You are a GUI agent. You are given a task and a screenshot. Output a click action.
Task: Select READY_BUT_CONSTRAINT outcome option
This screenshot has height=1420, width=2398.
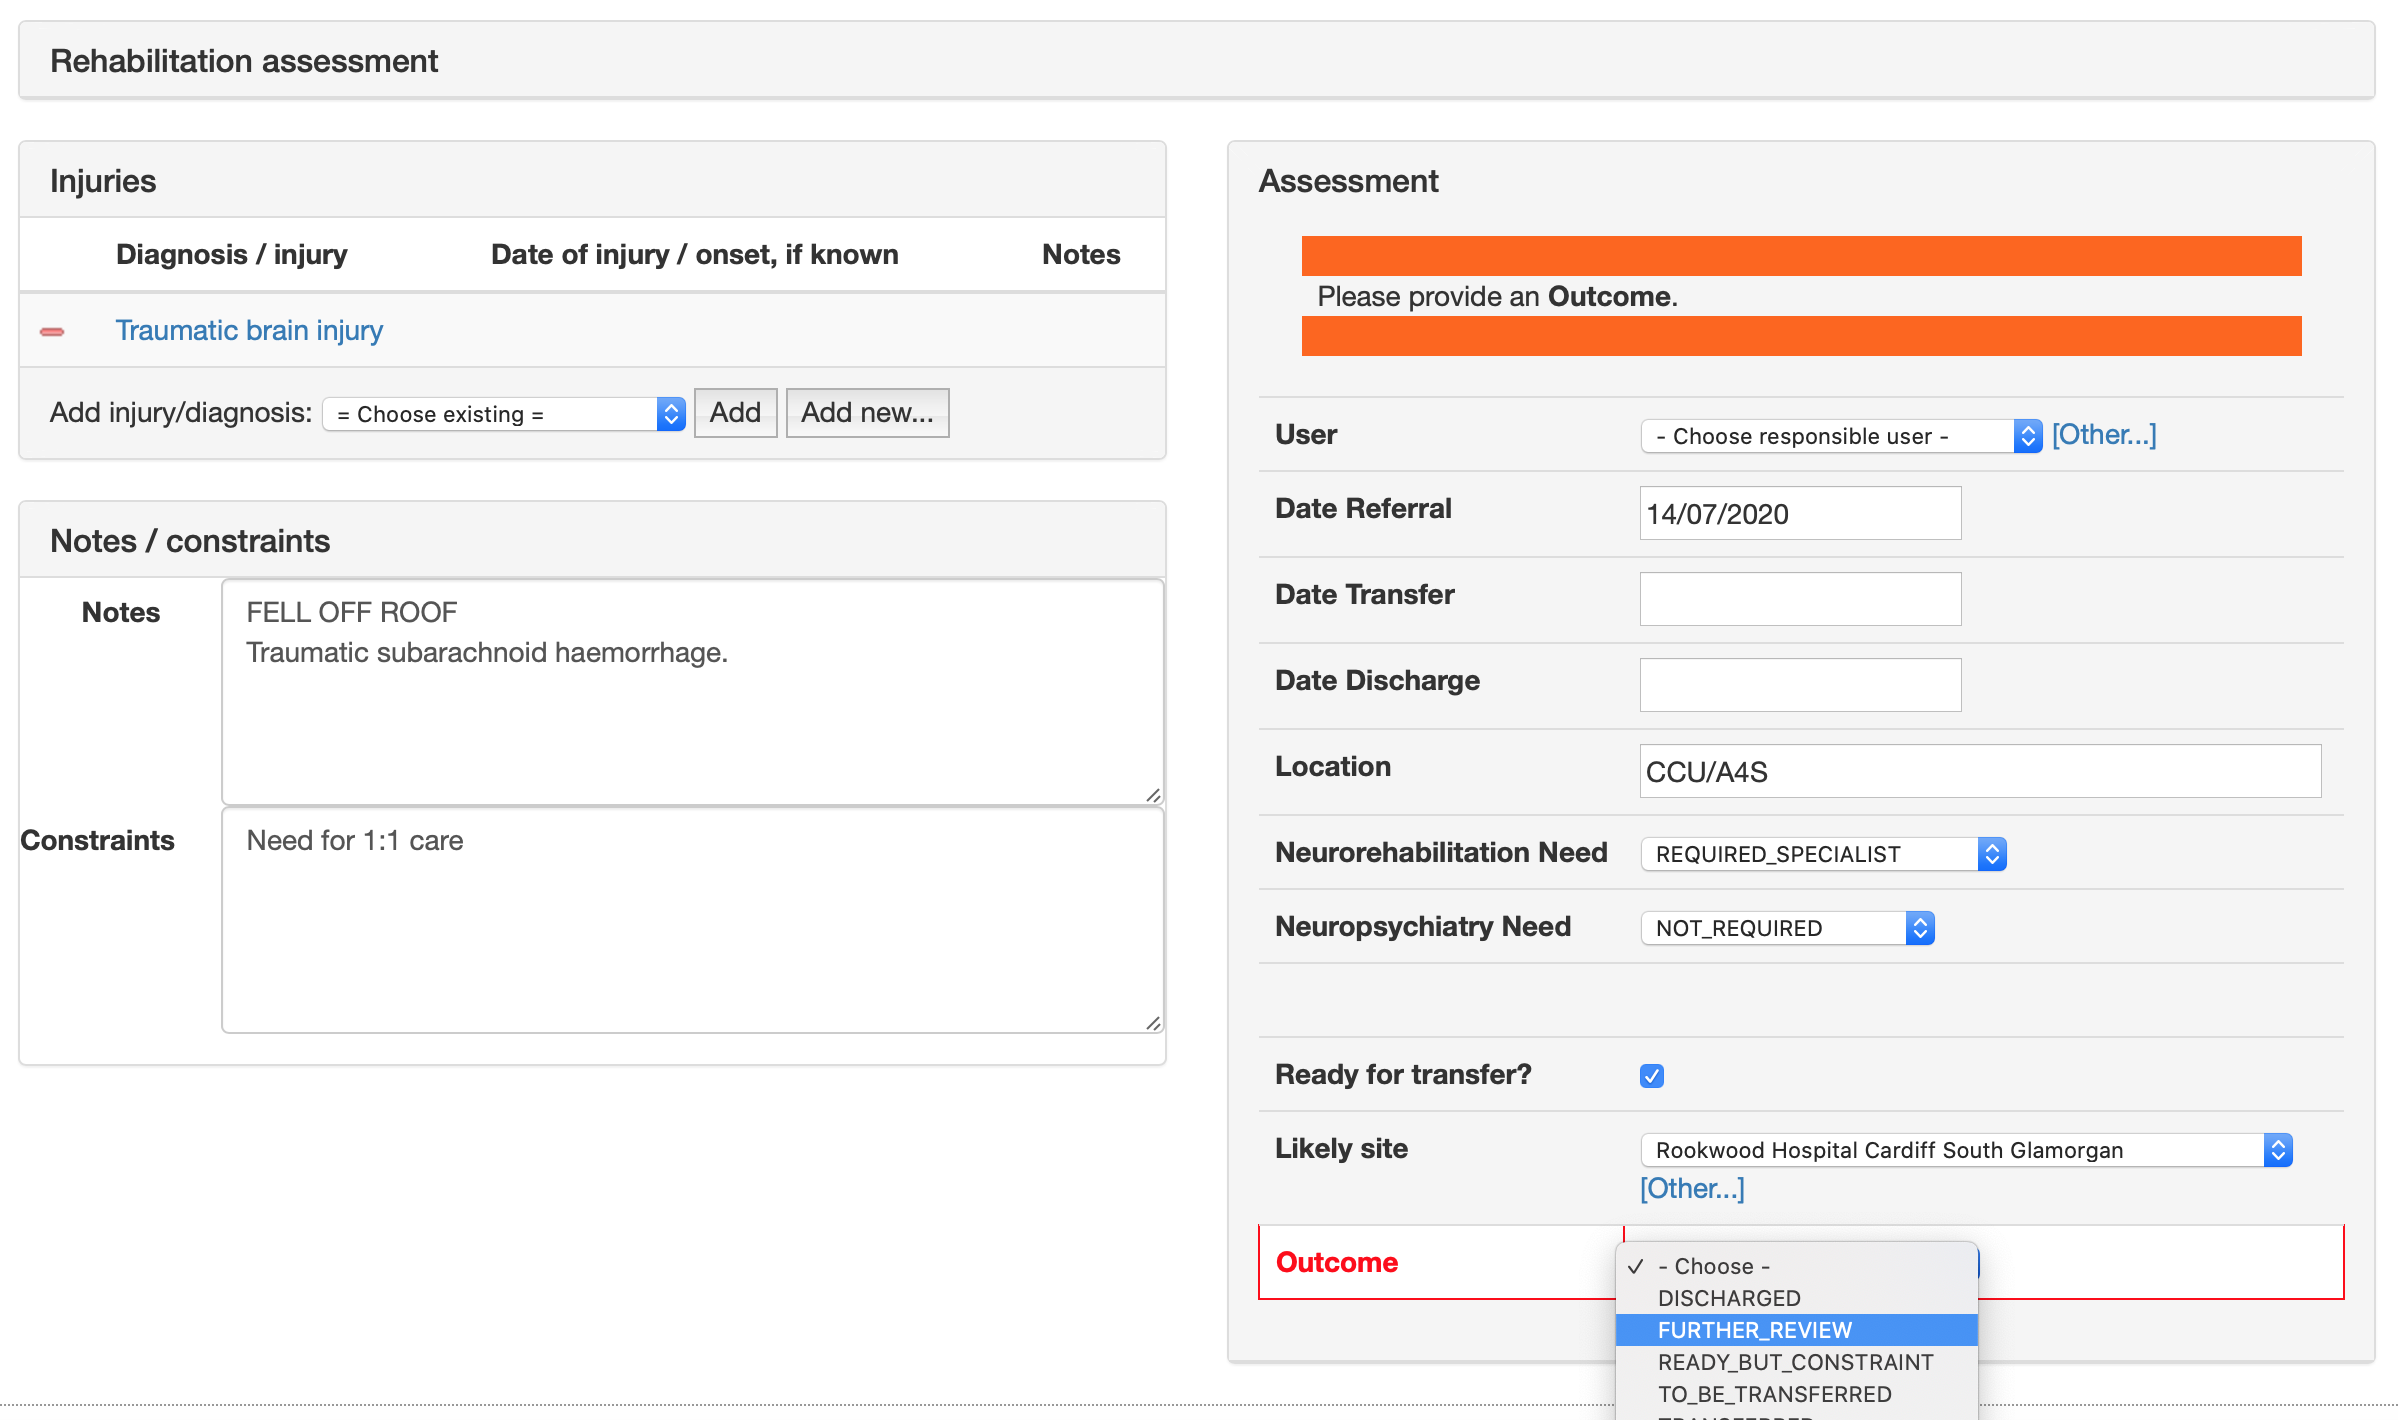[1795, 1362]
